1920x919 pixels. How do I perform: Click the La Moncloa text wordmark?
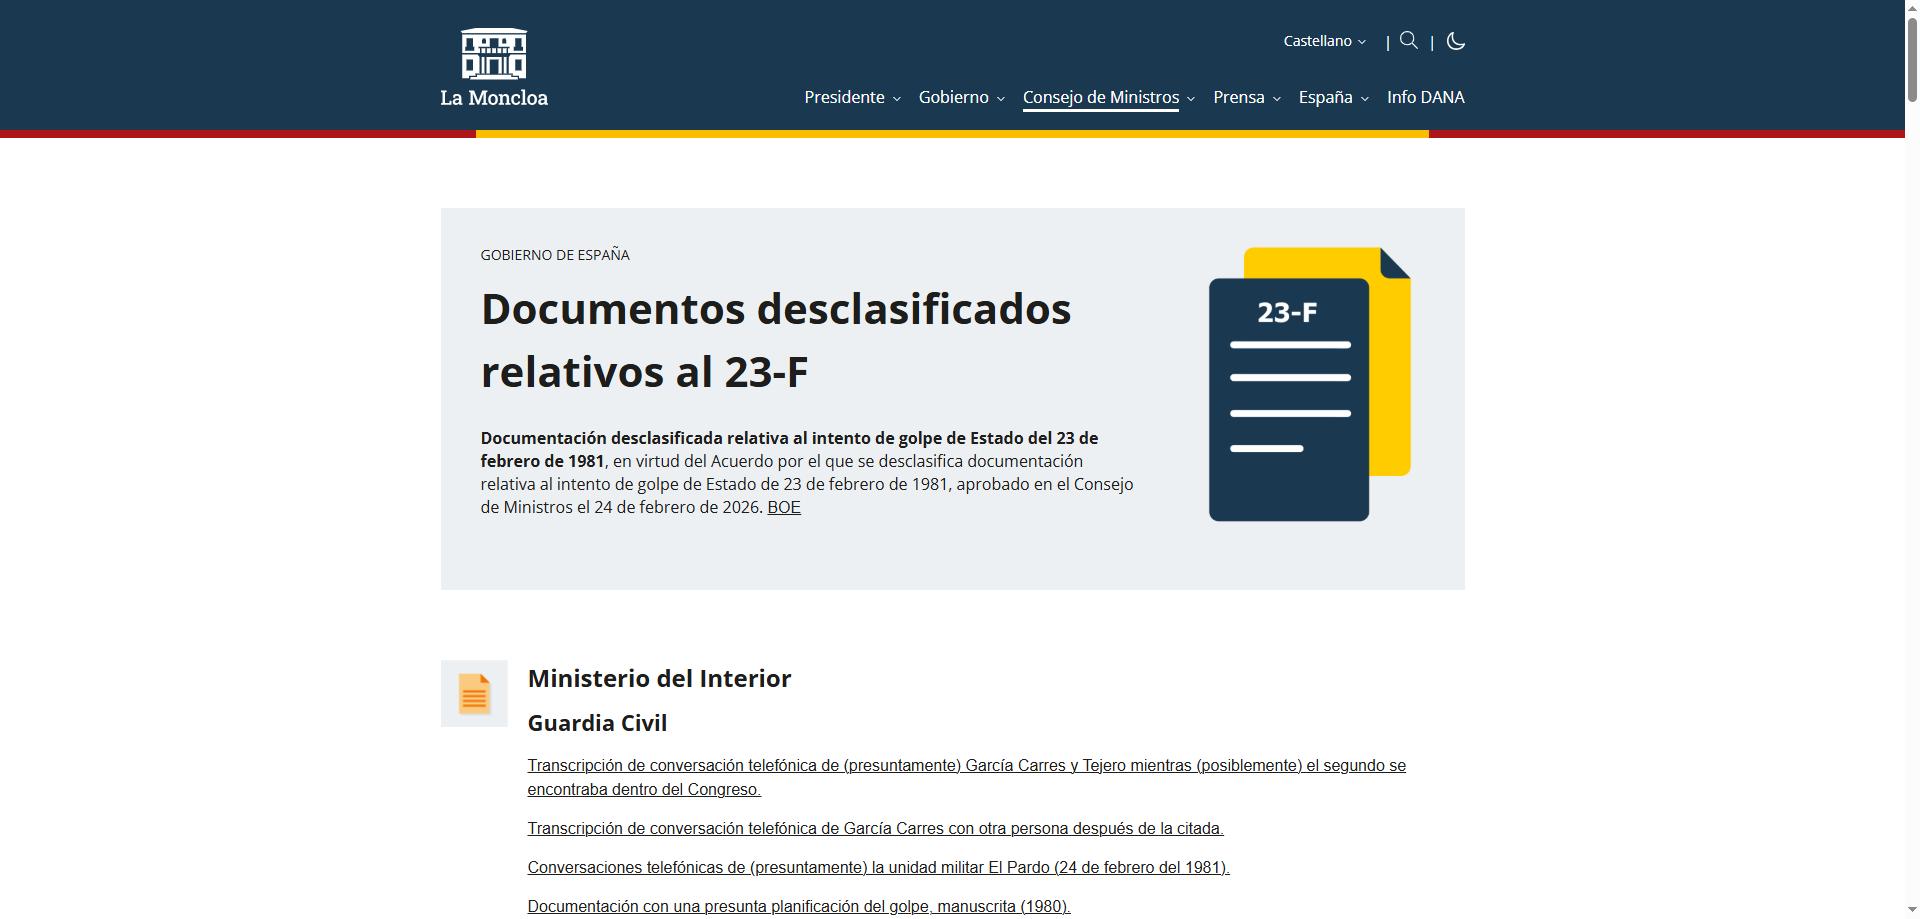click(x=494, y=98)
